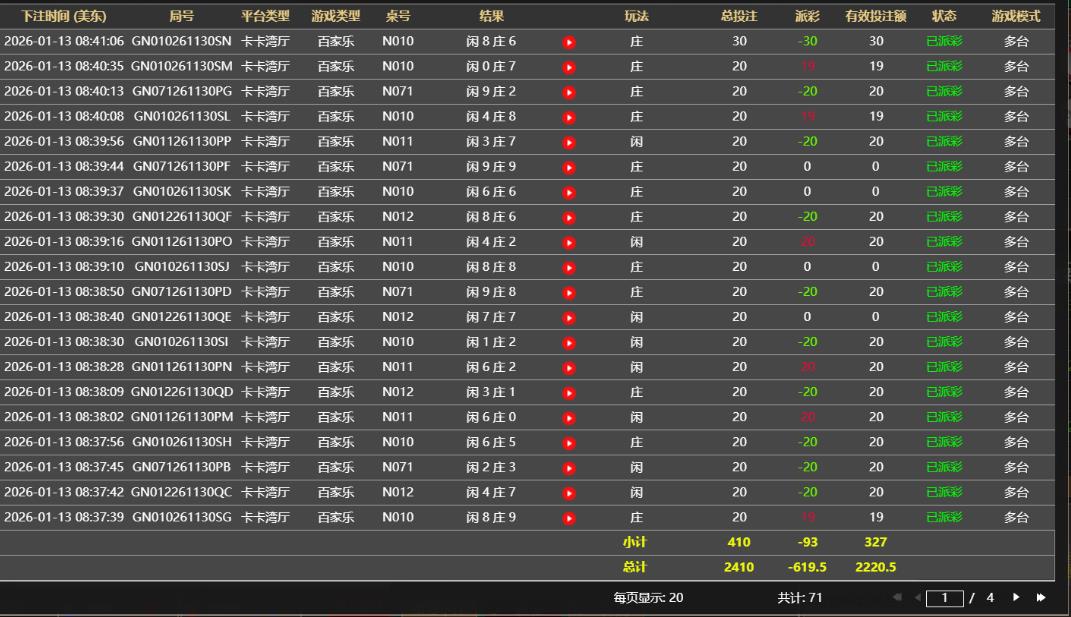The height and width of the screenshot is (617, 1071).
Task: Click replay icon for round GN010261130SG
Action: pos(569,518)
